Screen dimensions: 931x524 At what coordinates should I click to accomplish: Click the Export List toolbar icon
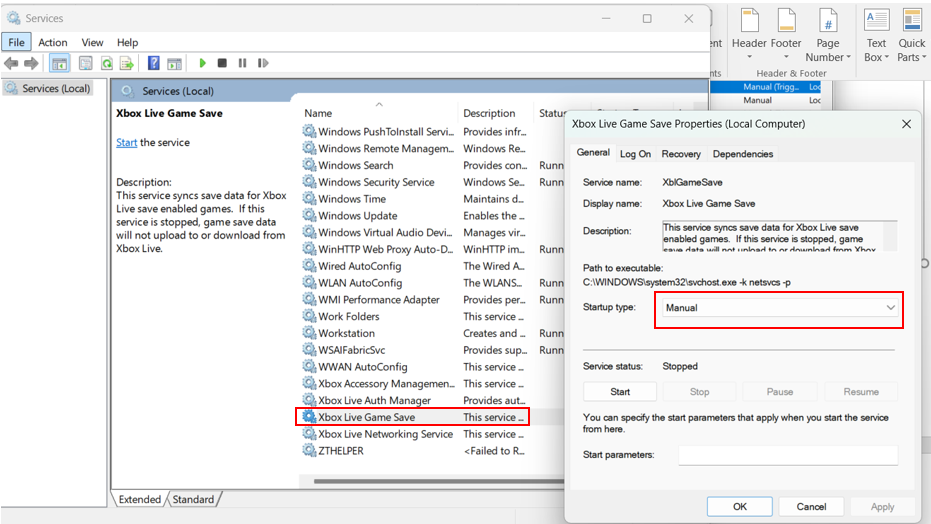(x=126, y=63)
